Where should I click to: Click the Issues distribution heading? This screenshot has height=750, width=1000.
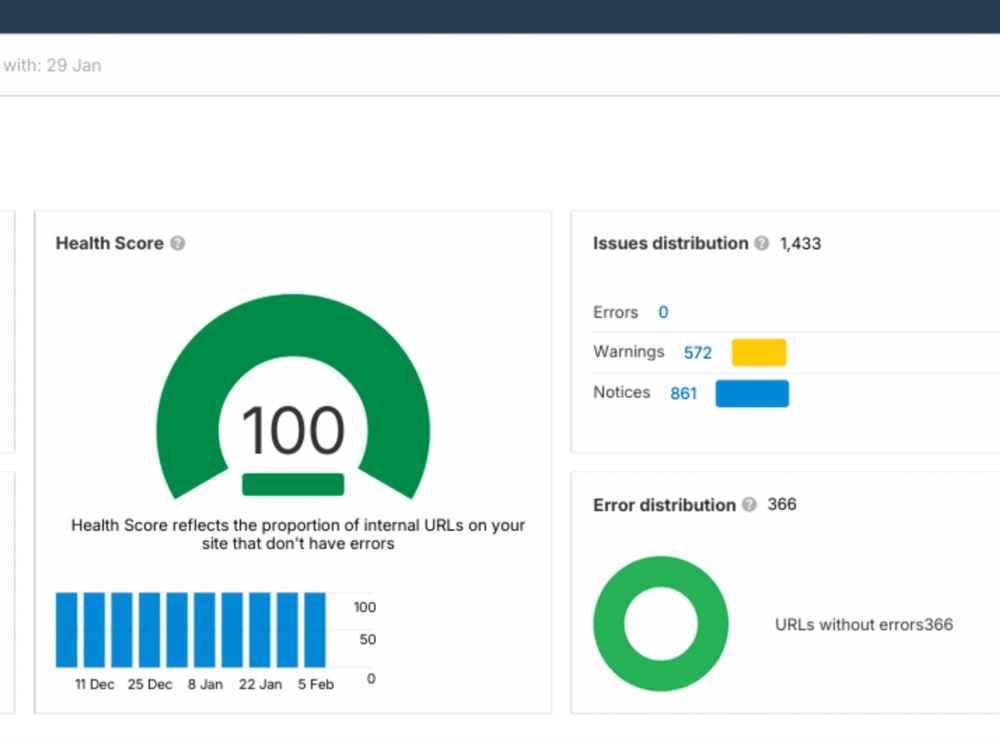(670, 243)
